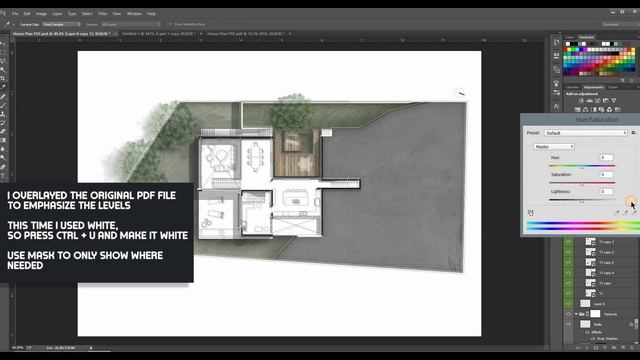Select the Dodge tool
This screenshot has height=360, width=640.
coord(3,158)
